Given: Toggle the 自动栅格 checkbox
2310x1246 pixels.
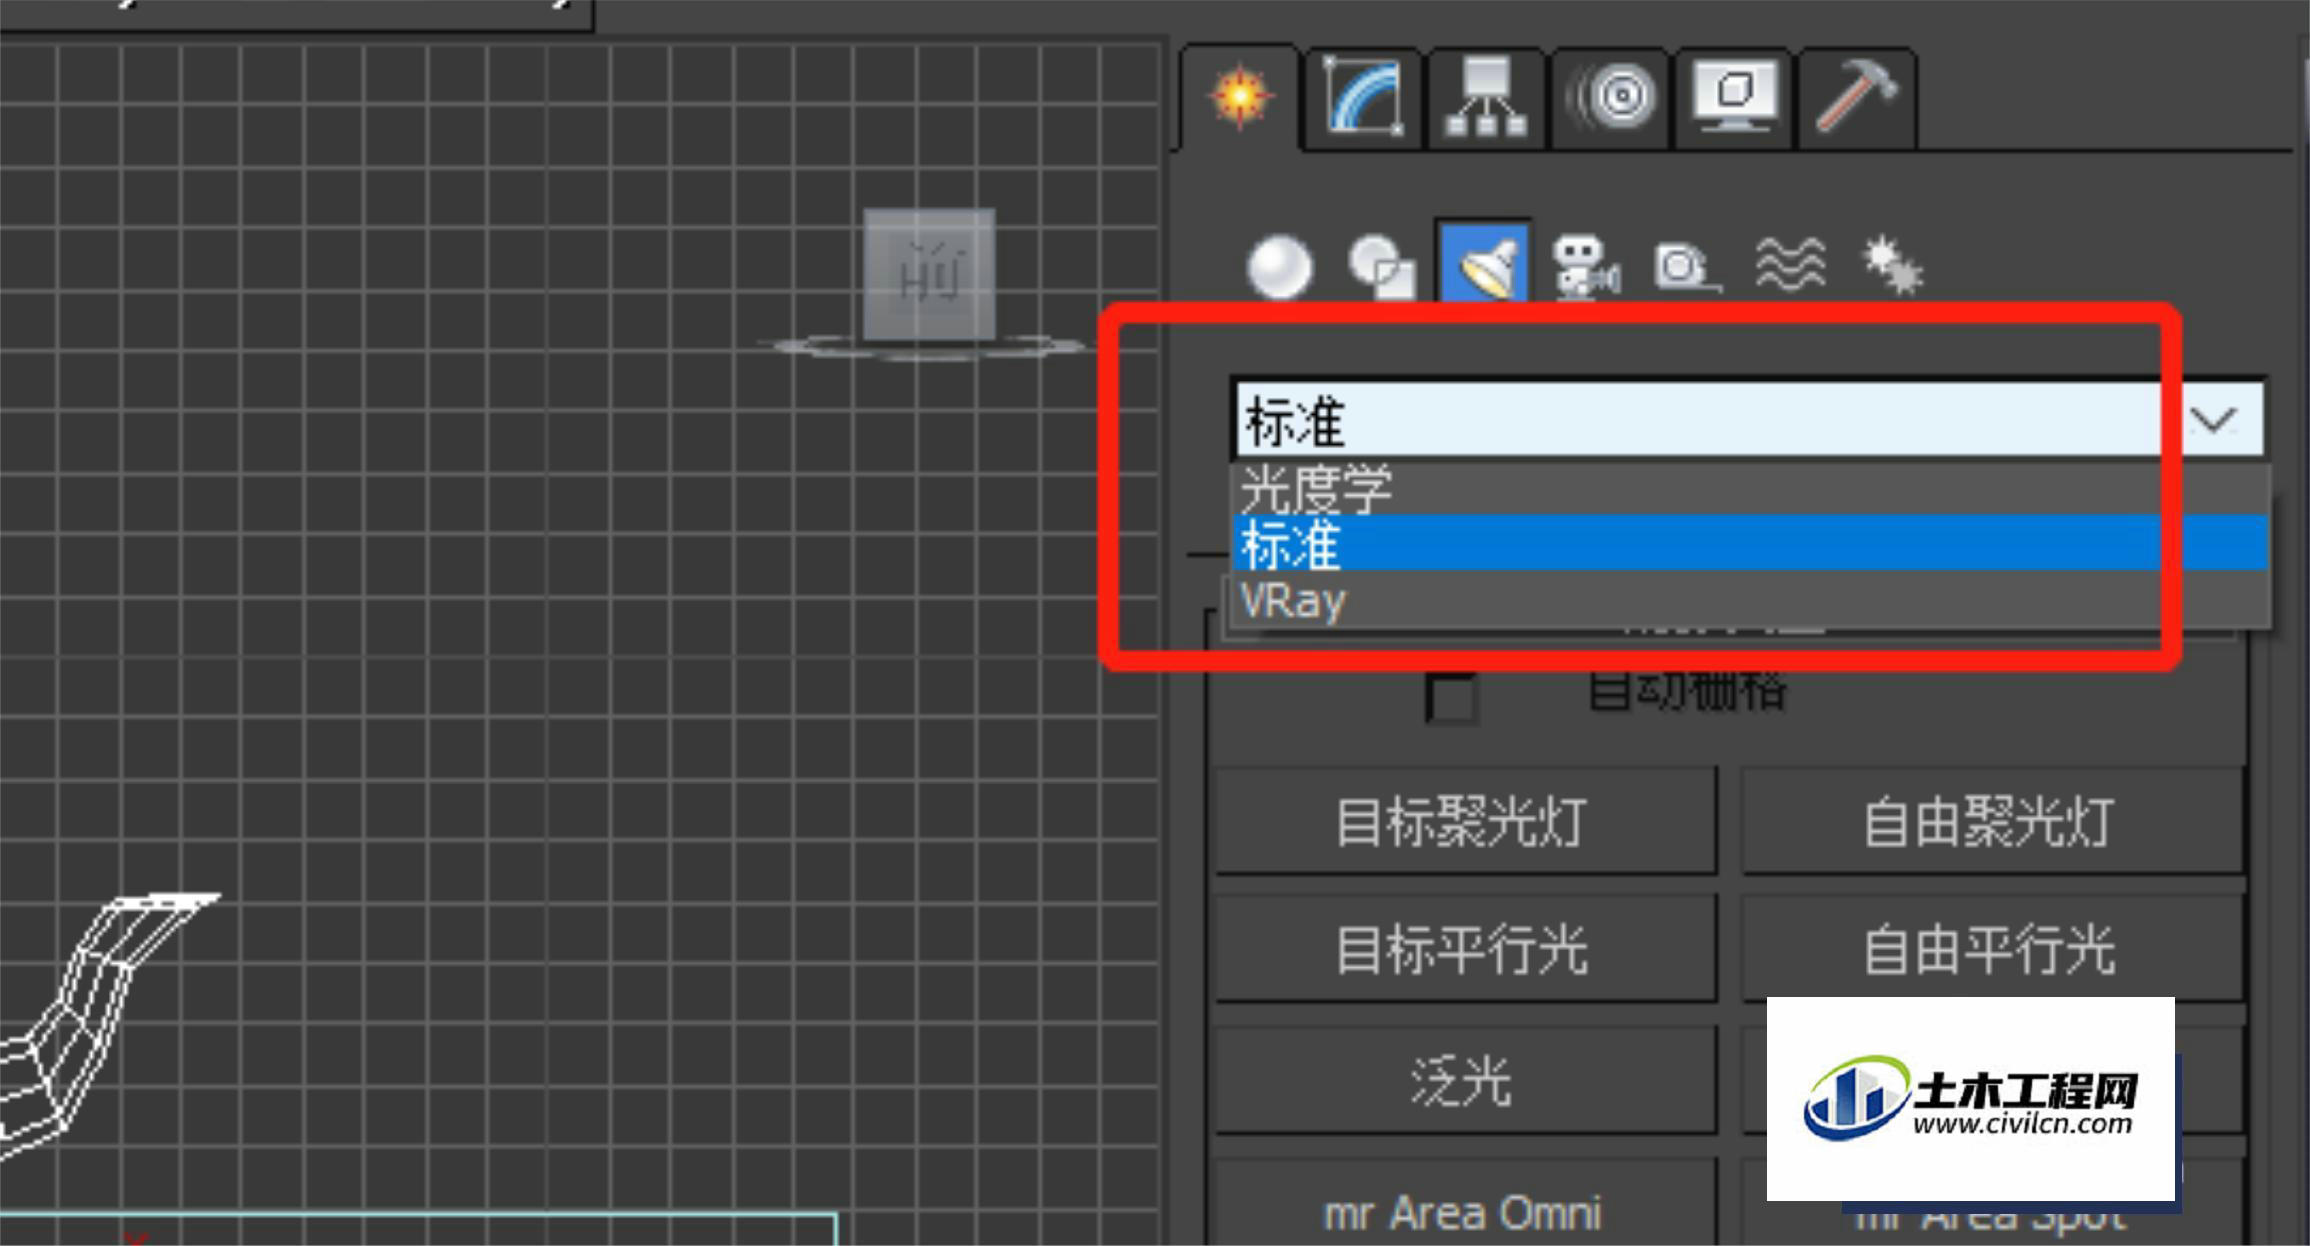Looking at the screenshot, I should (1451, 697).
